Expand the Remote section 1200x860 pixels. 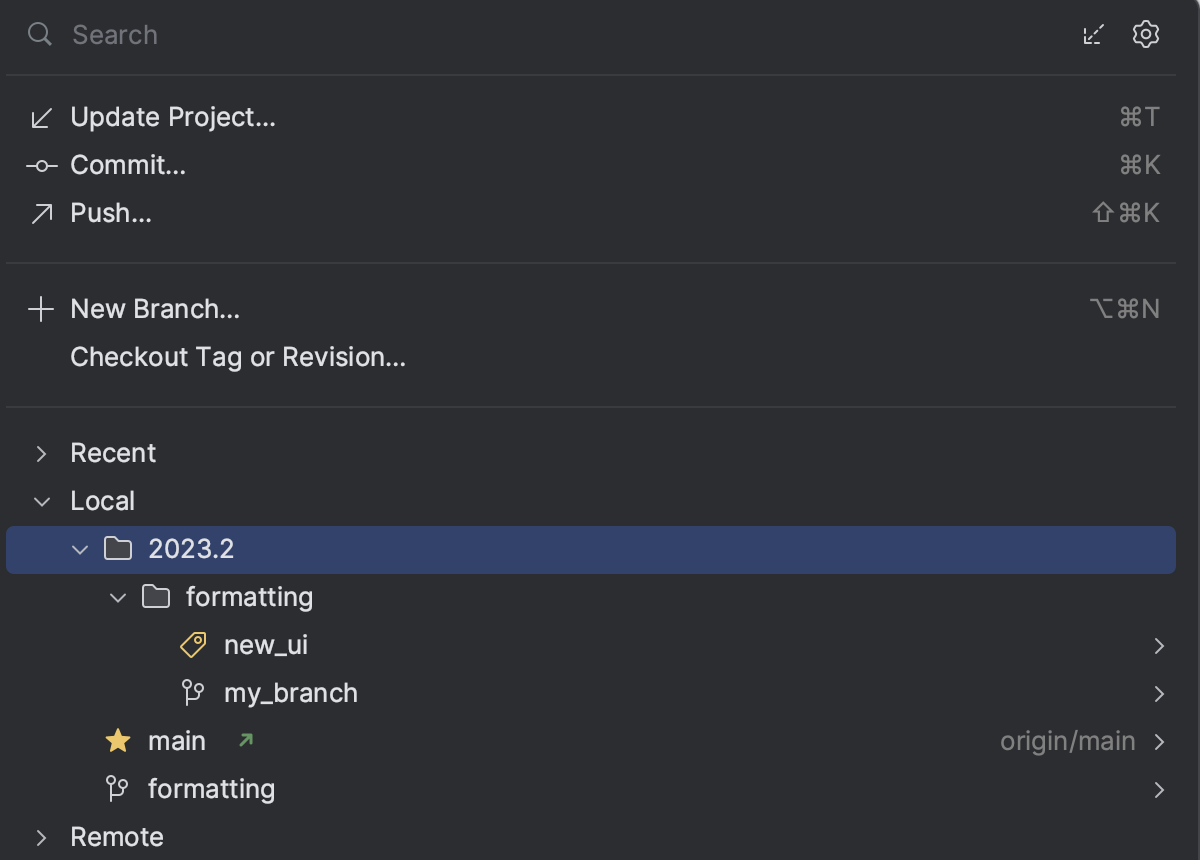tap(40, 837)
